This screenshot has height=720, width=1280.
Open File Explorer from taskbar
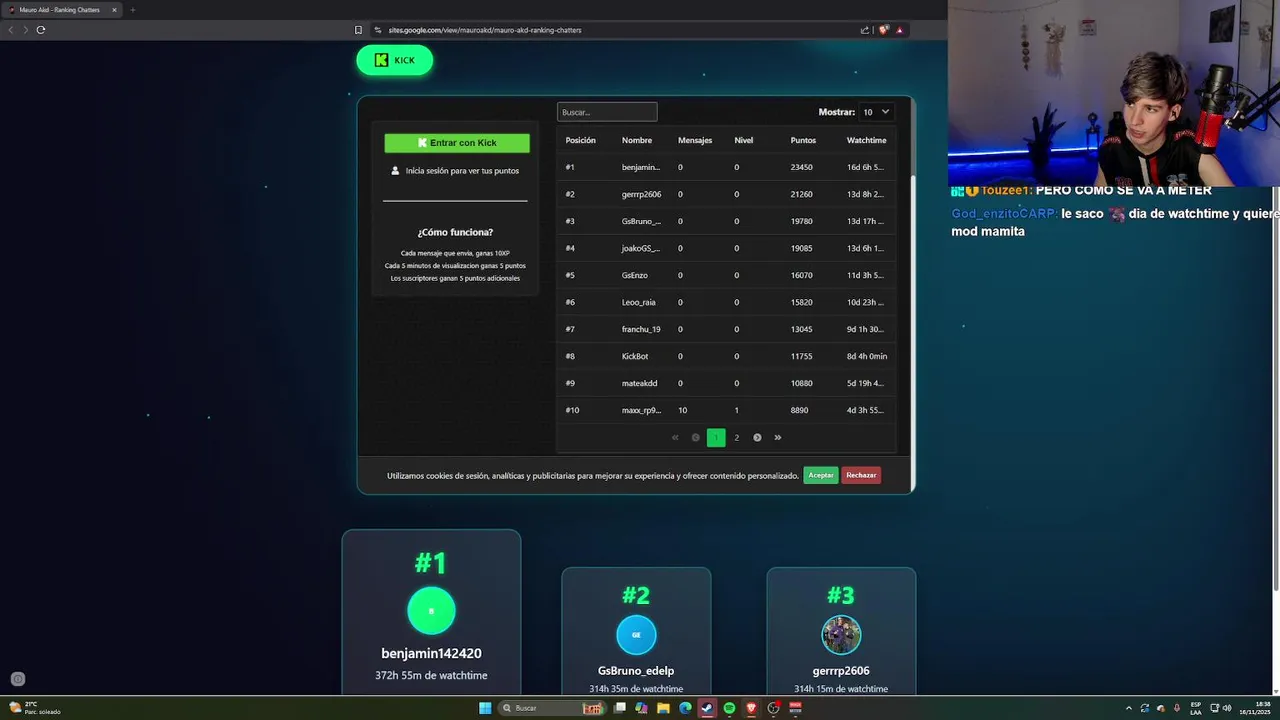tap(663, 708)
